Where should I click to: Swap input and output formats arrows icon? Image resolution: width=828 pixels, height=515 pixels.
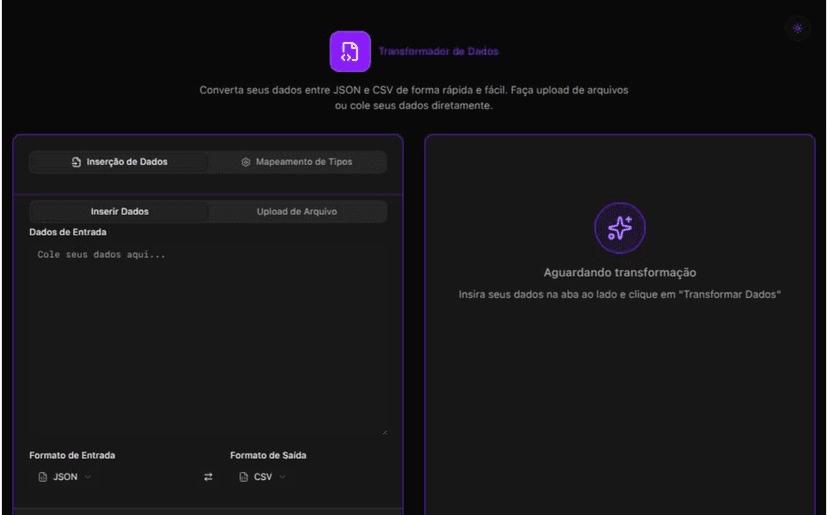208,477
